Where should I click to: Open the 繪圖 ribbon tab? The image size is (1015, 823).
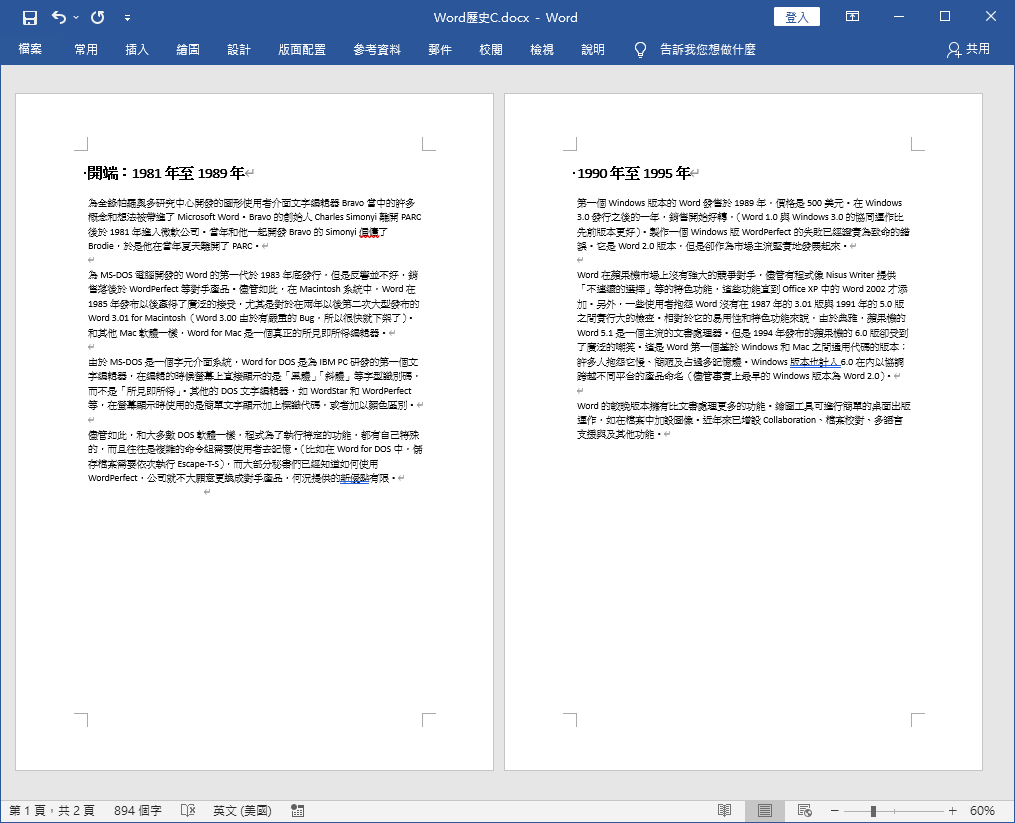188,49
